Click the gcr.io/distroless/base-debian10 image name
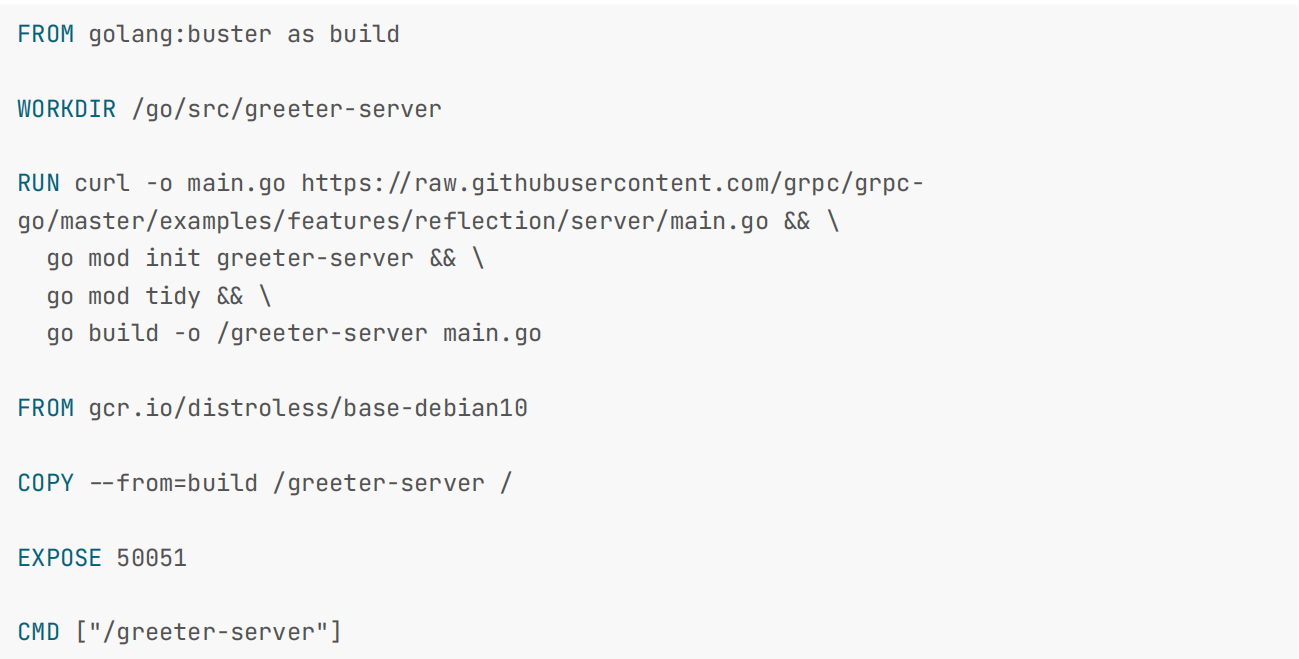Image resolution: width=1299 pixels, height=659 pixels. coord(308,408)
